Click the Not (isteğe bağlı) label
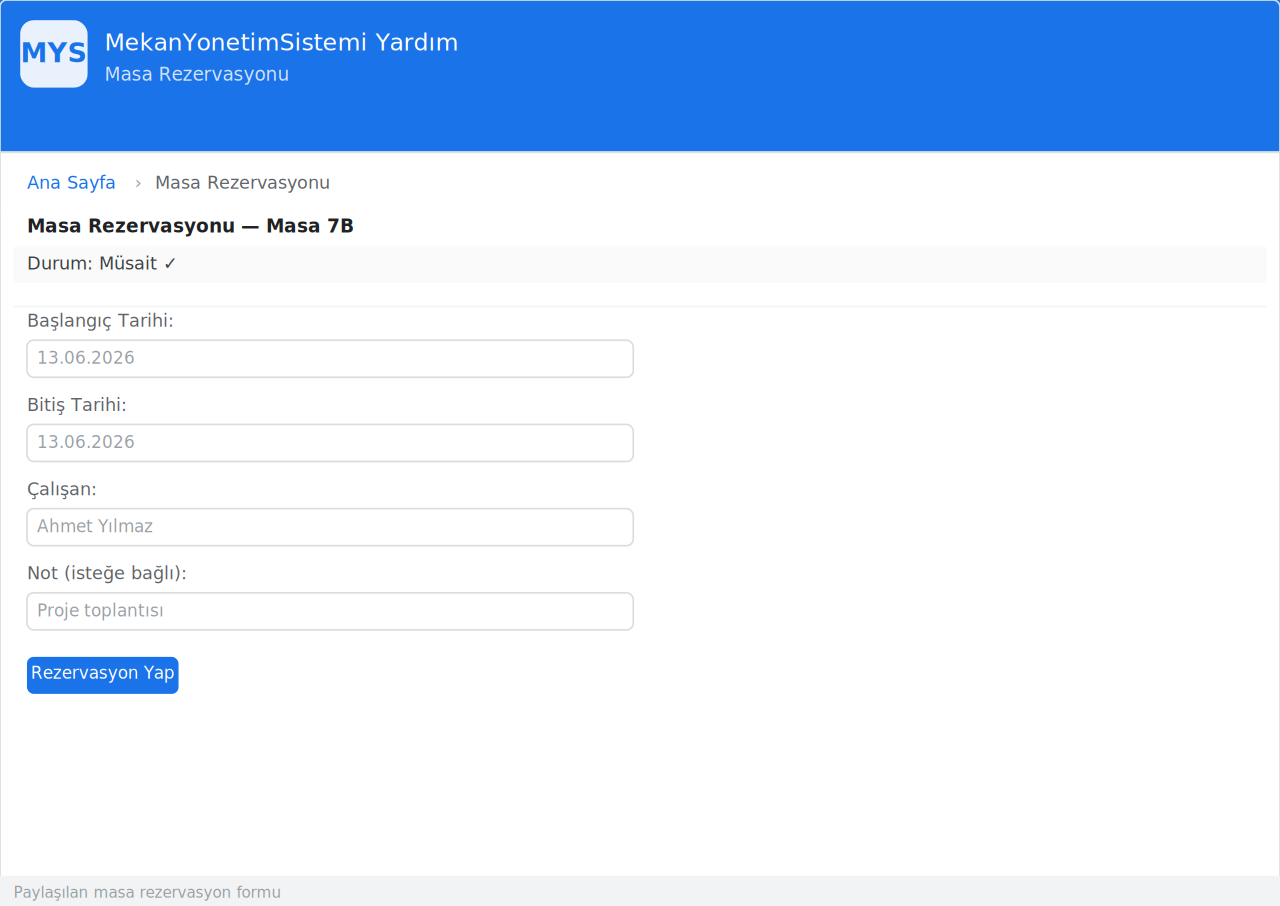The height and width of the screenshot is (906, 1280). point(107,573)
